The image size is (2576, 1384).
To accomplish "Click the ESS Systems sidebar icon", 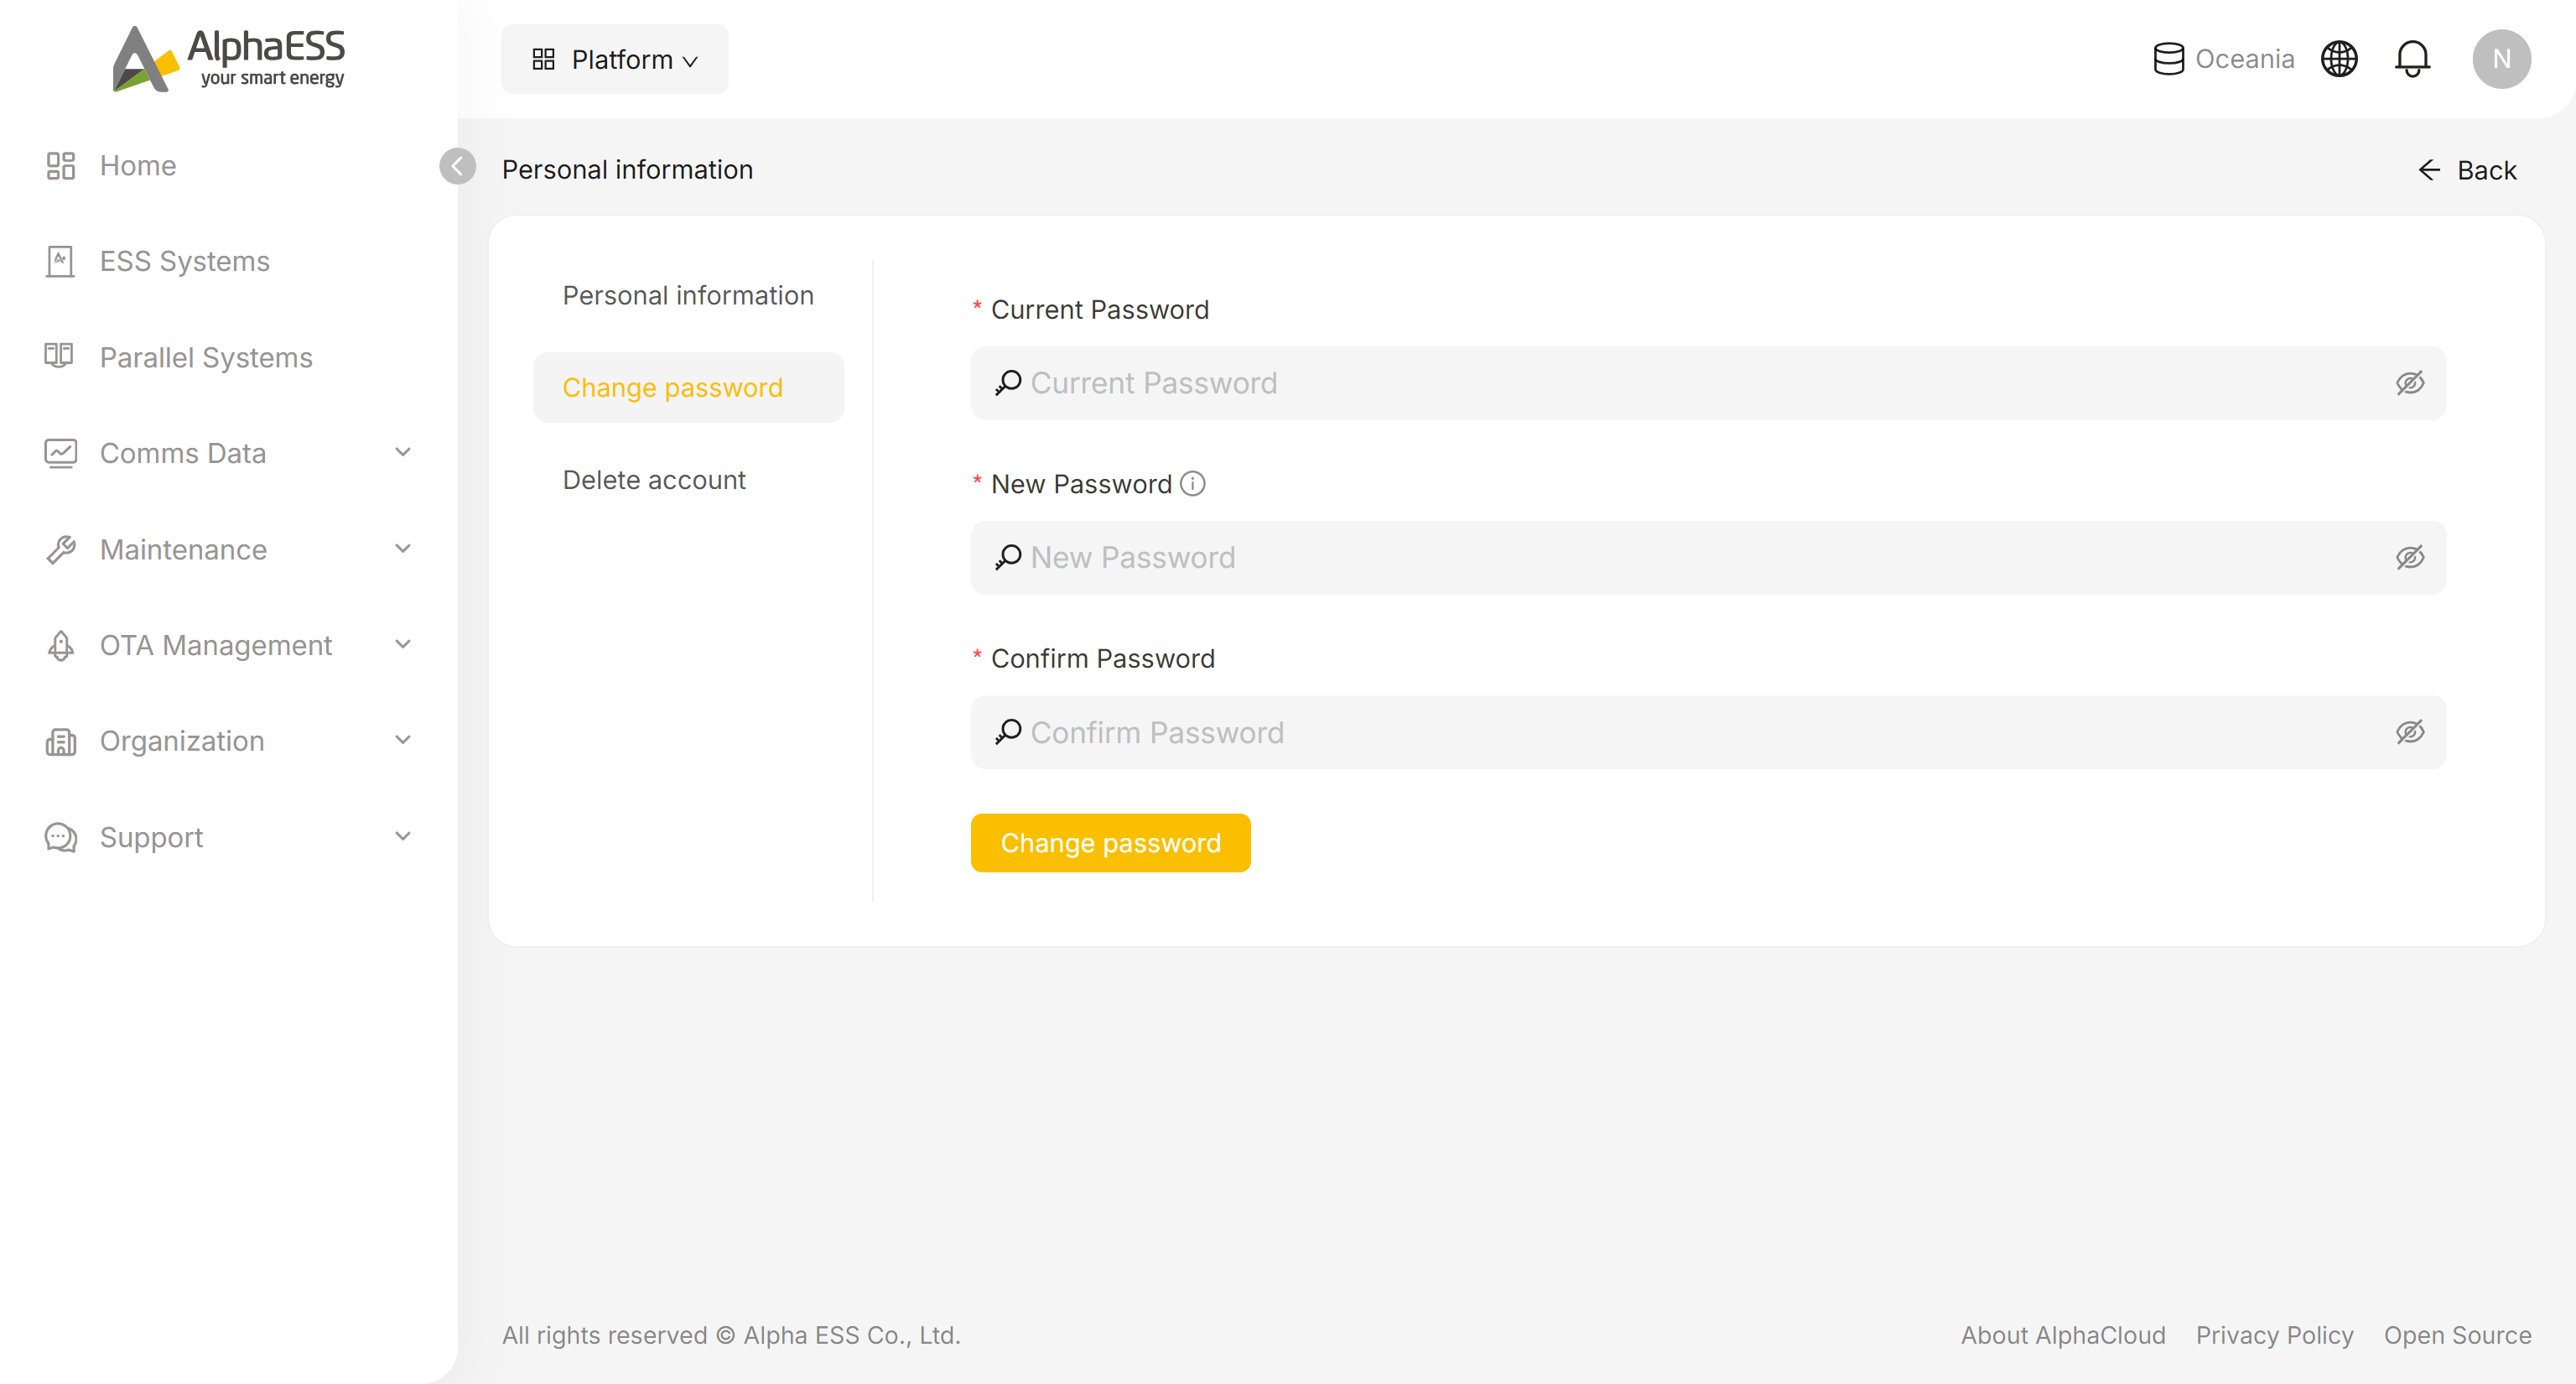I will point(60,261).
